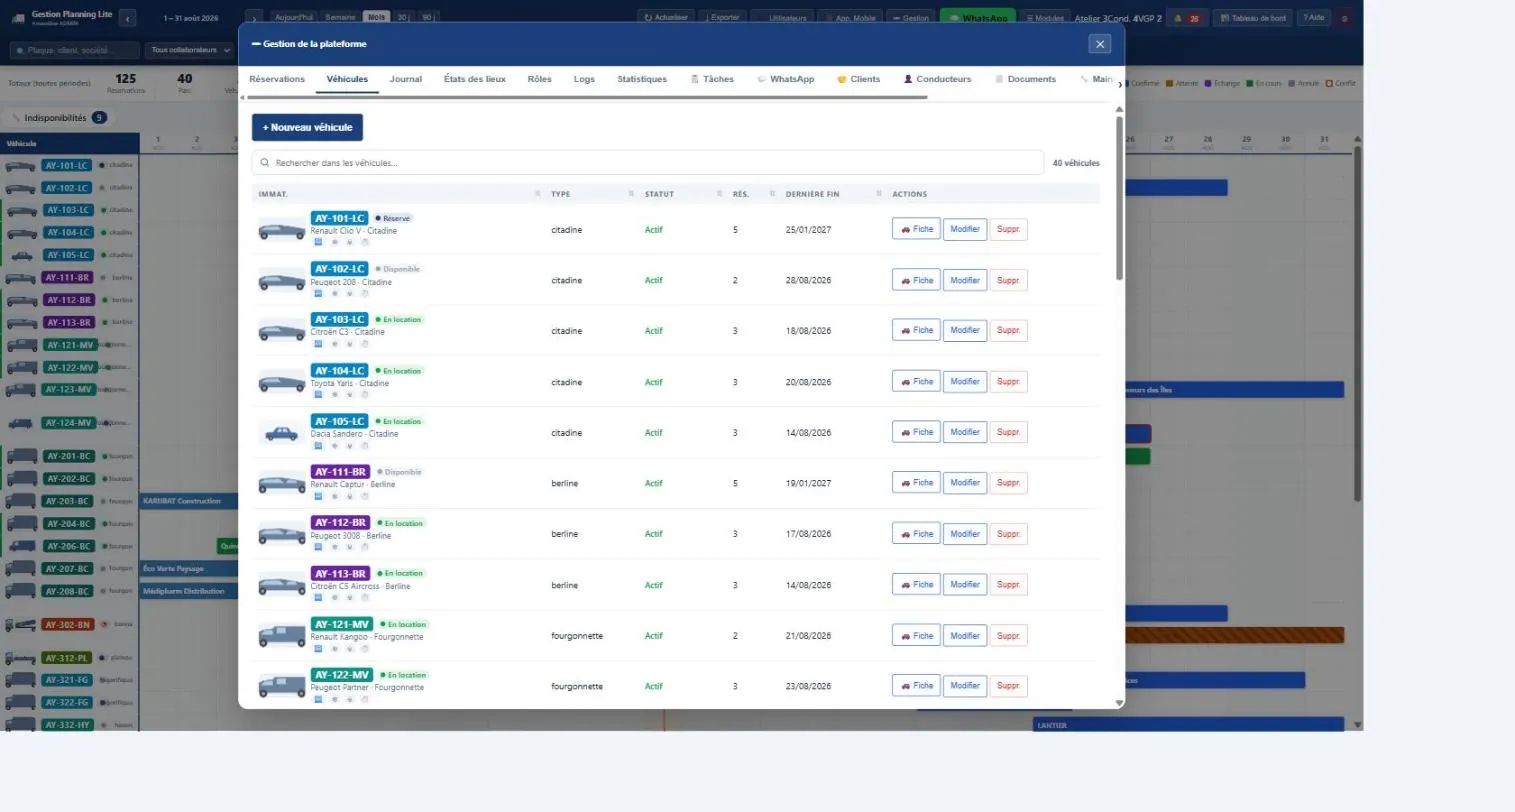
Task: Switch to the Réservations tab
Action: 277,79
